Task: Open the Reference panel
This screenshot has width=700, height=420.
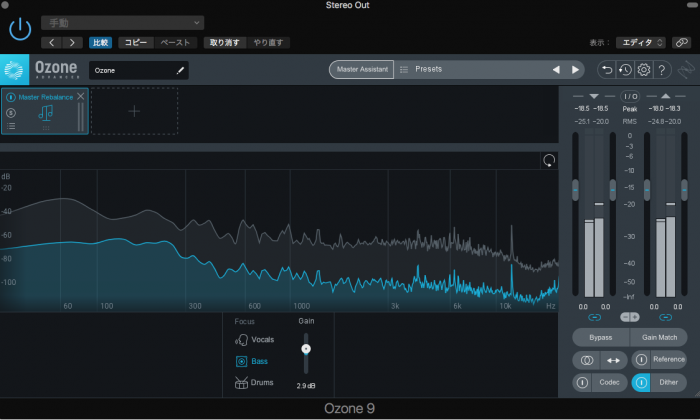Action: coord(669,360)
